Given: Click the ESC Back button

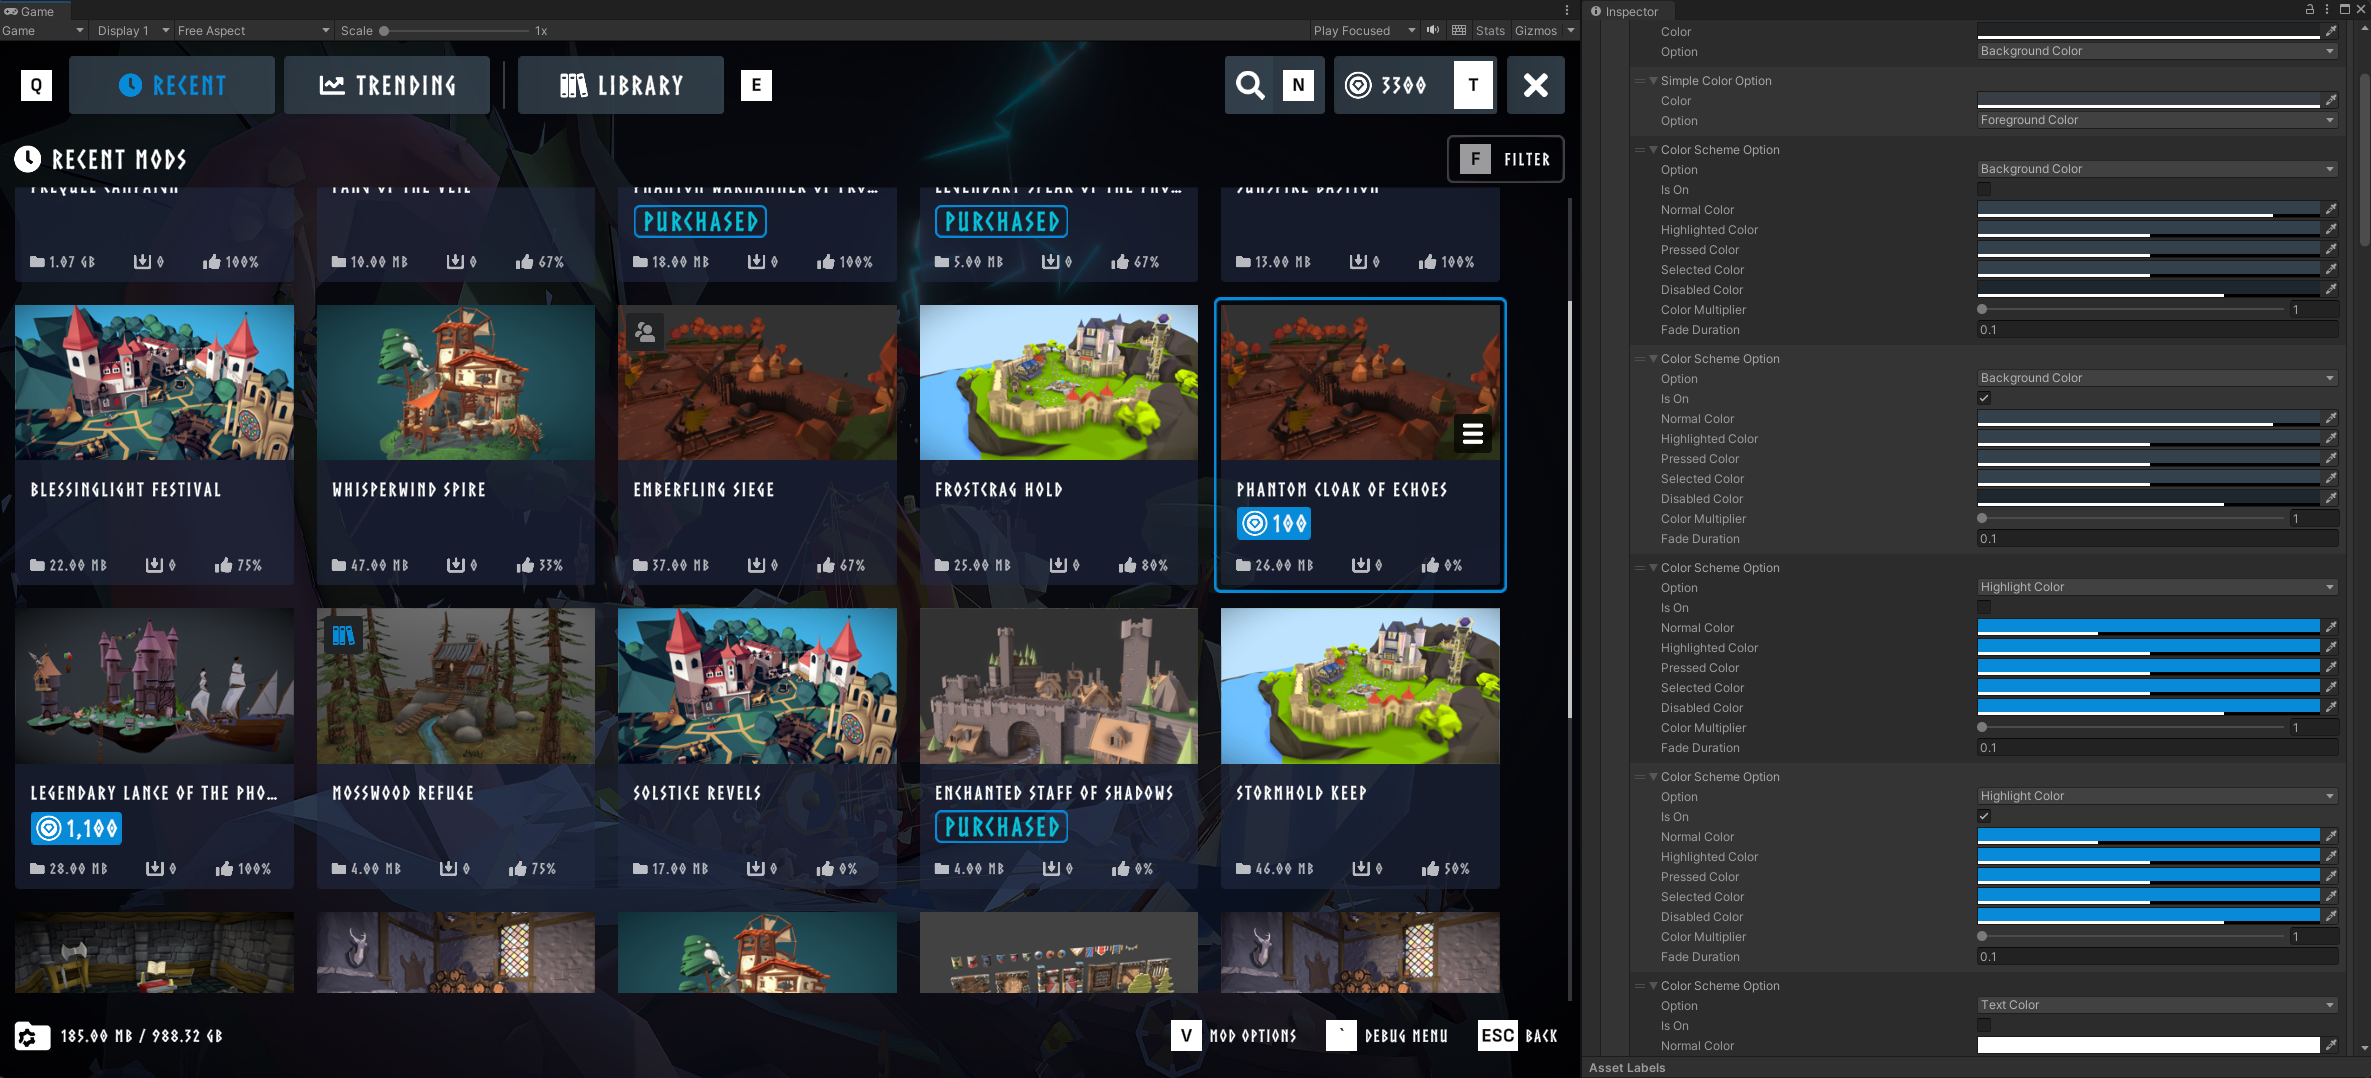Looking at the screenshot, I should tap(1518, 1036).
